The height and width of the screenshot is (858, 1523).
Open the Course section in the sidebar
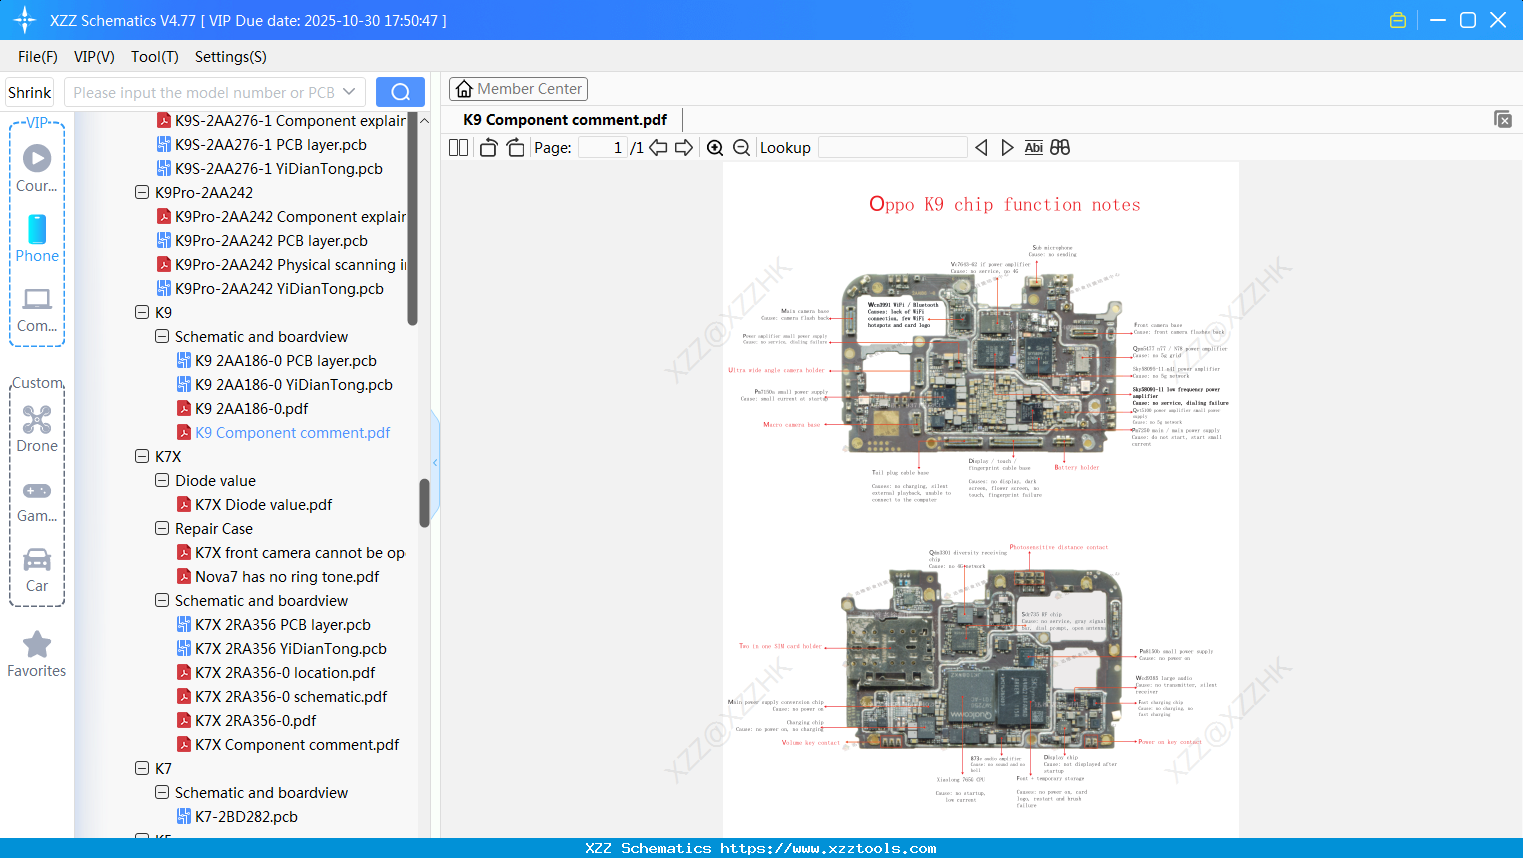click(x=37, y=168)
